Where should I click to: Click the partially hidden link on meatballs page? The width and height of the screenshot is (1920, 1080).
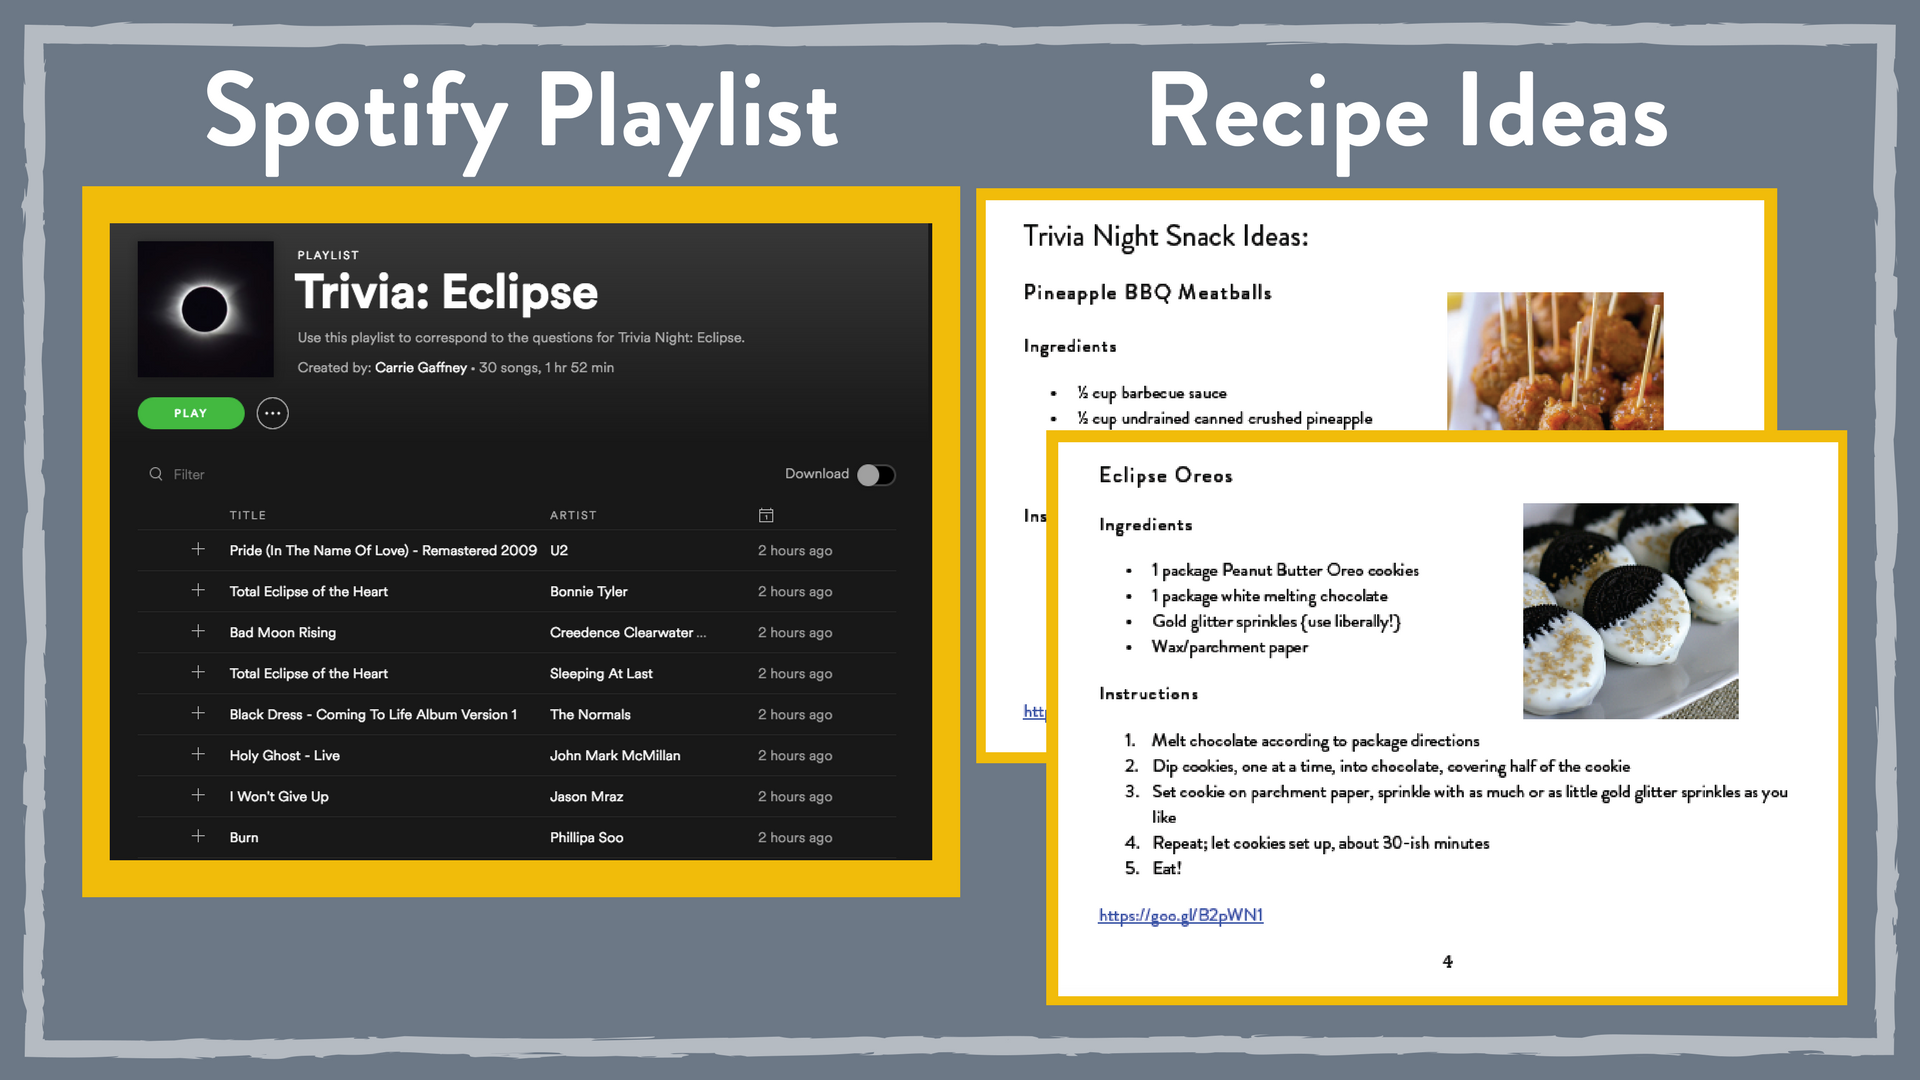click(x=1034, y=711)
